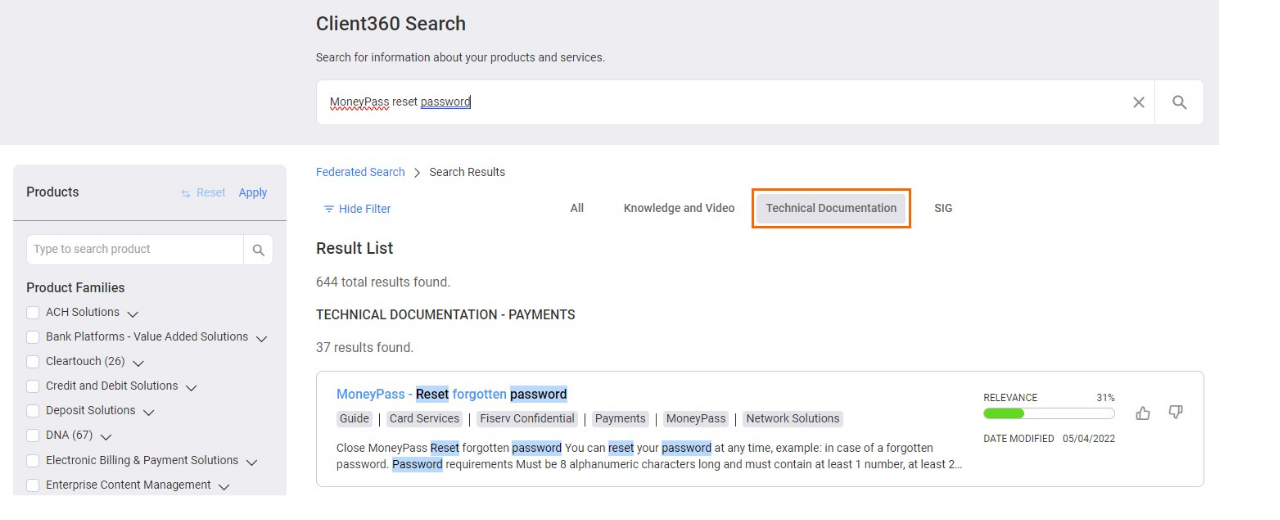Image resolution: width=1280 pixels, height=520 pixels.
Task: Expand the Deposit Solutions chevron
Action: tap(148, 412)
